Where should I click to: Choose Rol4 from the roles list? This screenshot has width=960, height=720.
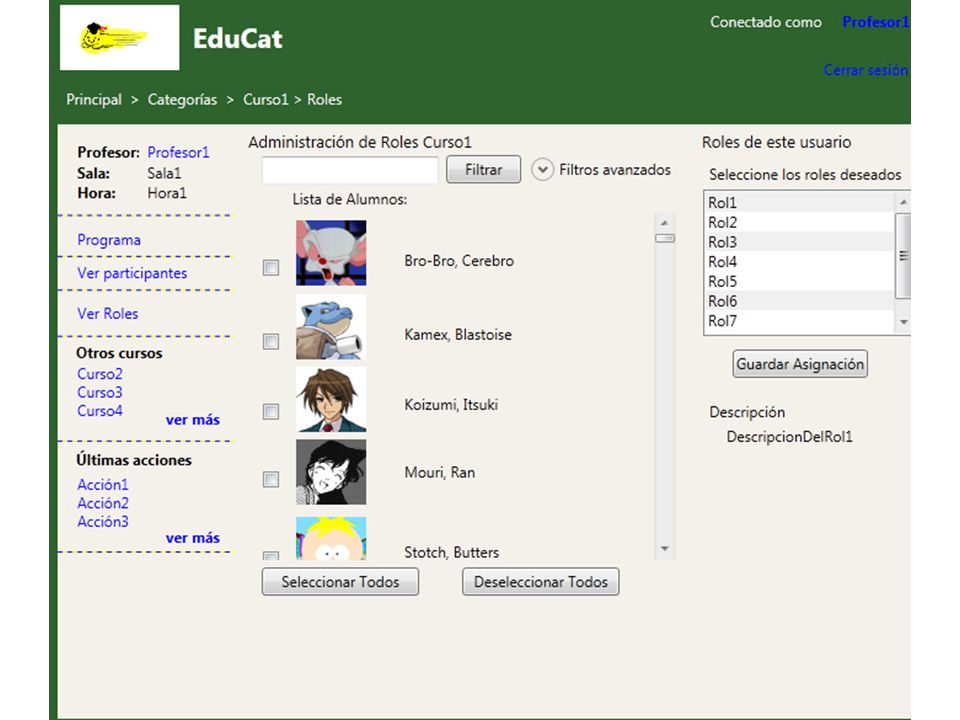[x=799, y=261]
